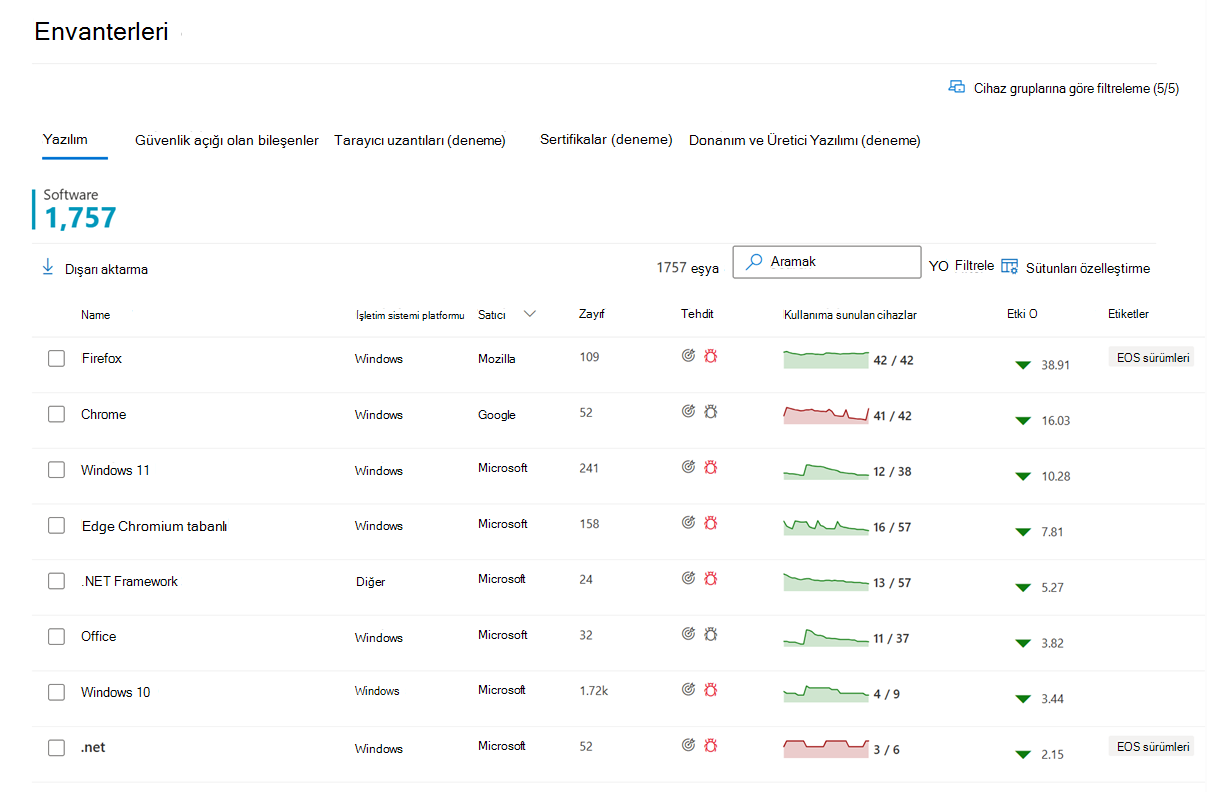Click the Office row gray bug icon
1207x792 pixels.
click(x=711, y=633)
